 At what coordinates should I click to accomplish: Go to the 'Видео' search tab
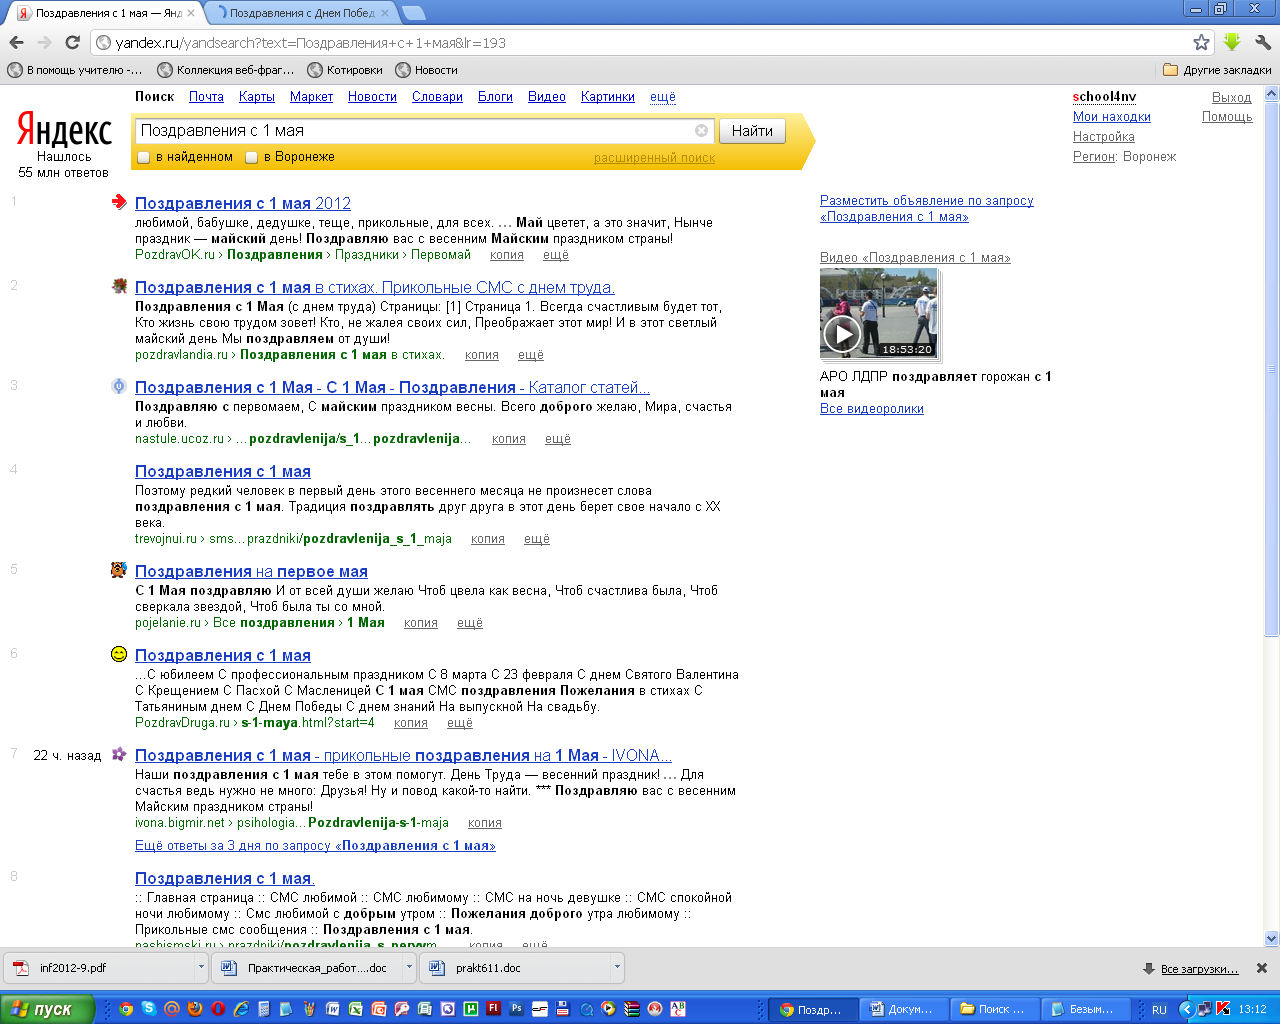coord(547,97)
